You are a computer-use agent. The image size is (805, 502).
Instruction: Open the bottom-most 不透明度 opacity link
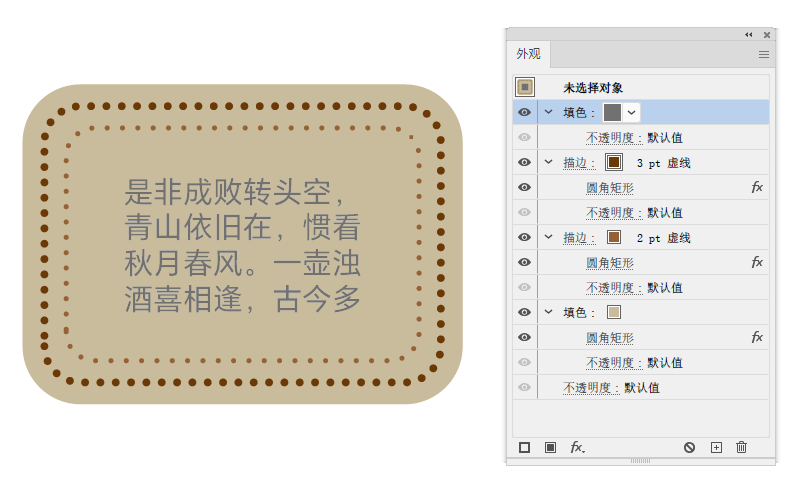(590, 387)
